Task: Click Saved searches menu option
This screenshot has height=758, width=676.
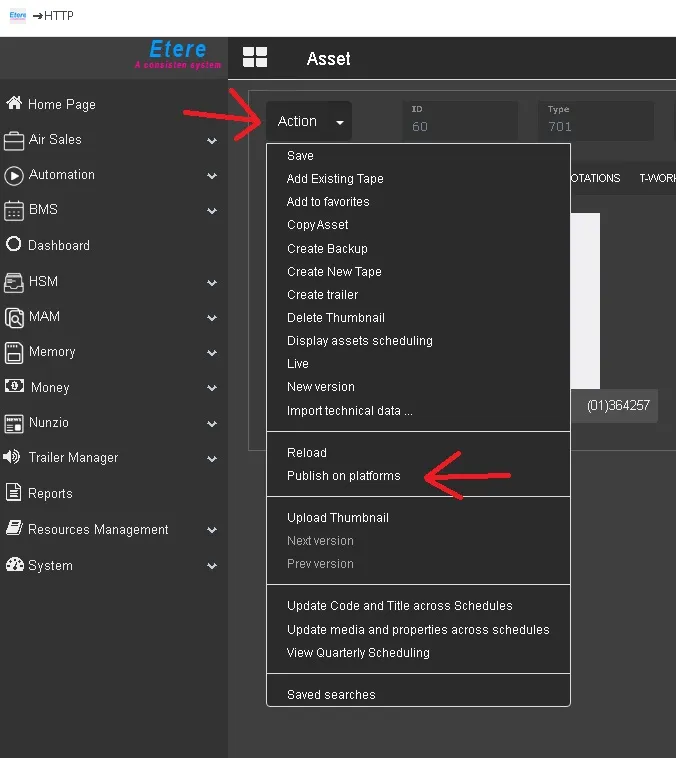Action: point(331,695)
